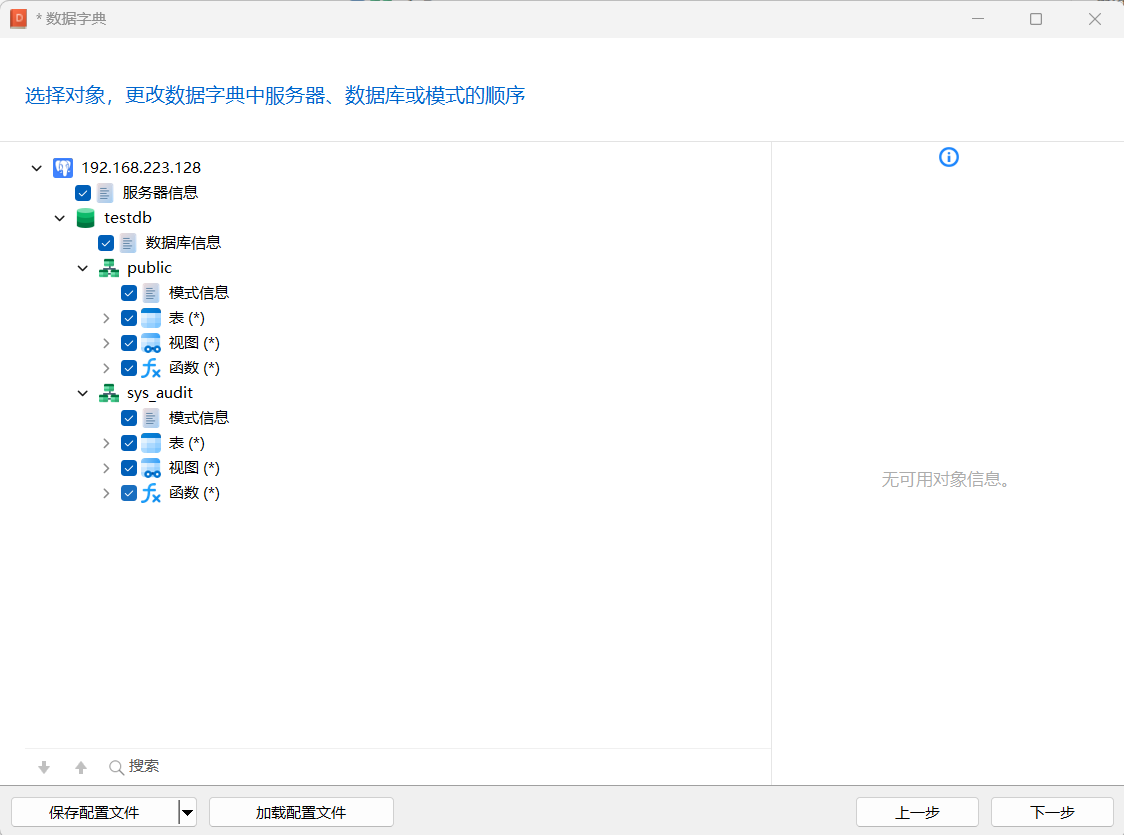
Task: Click the 函数 icon under sys_audit schema
Action: click(151, 493)
